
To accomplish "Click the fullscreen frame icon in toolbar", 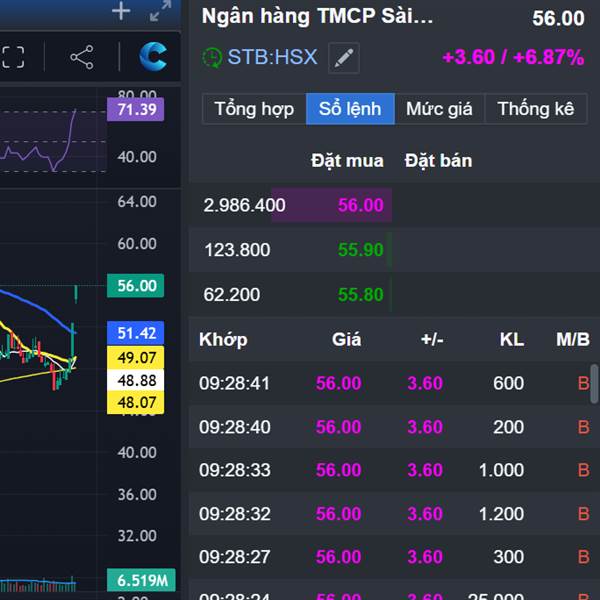I will coord(12,57).
